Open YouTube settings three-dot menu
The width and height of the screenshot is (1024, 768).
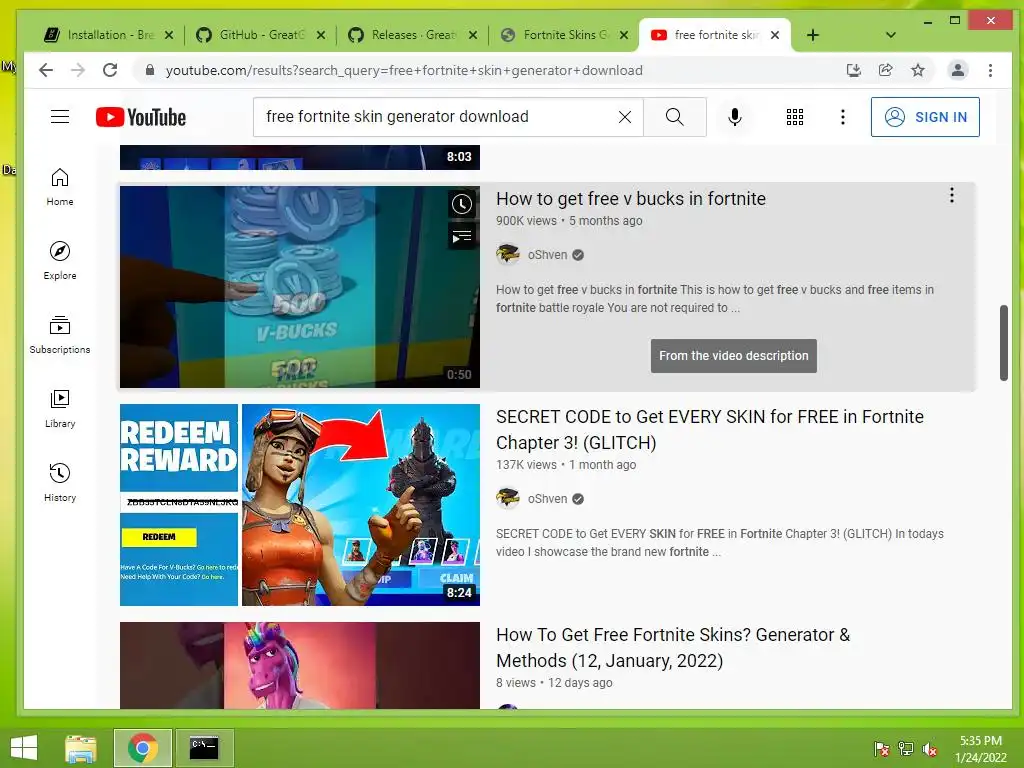click(x=843, y=117)
